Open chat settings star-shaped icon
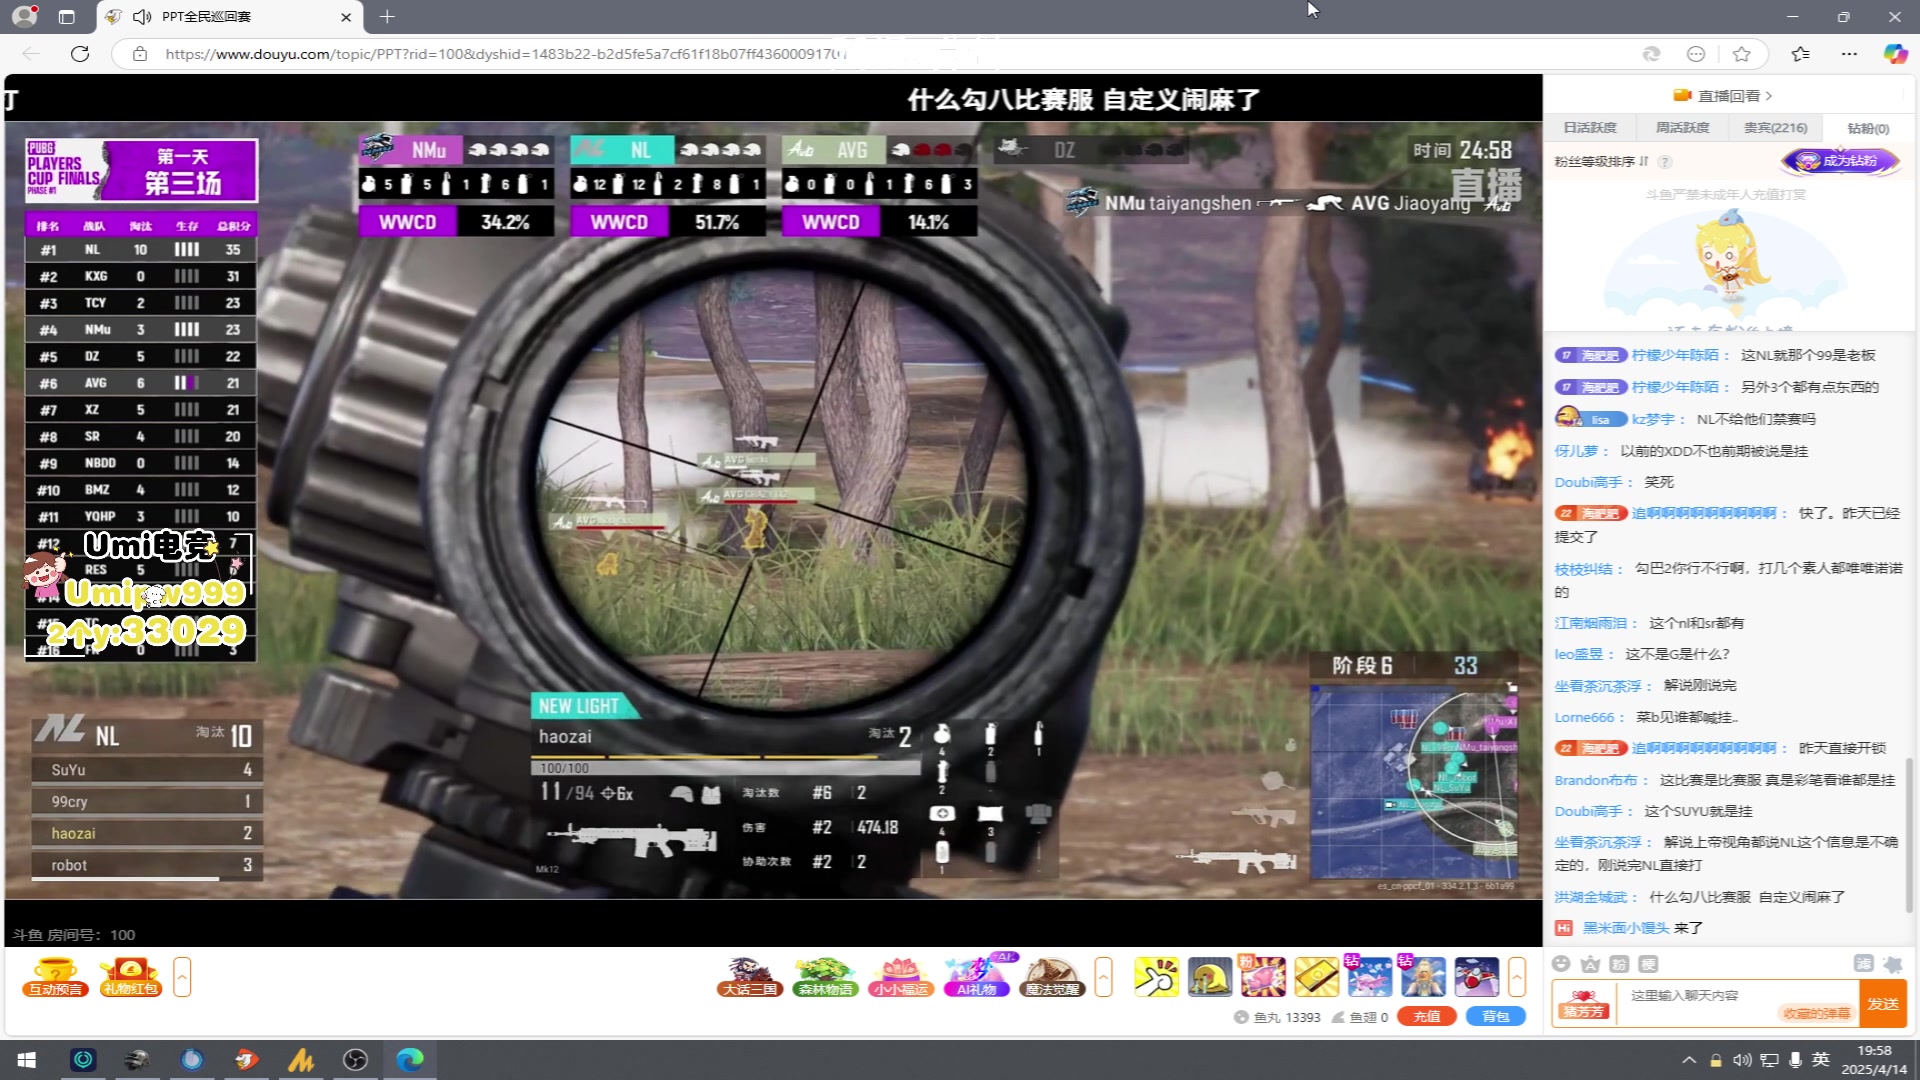Viewport: 1920px width, 1080px height. [x=1892, y=964]
